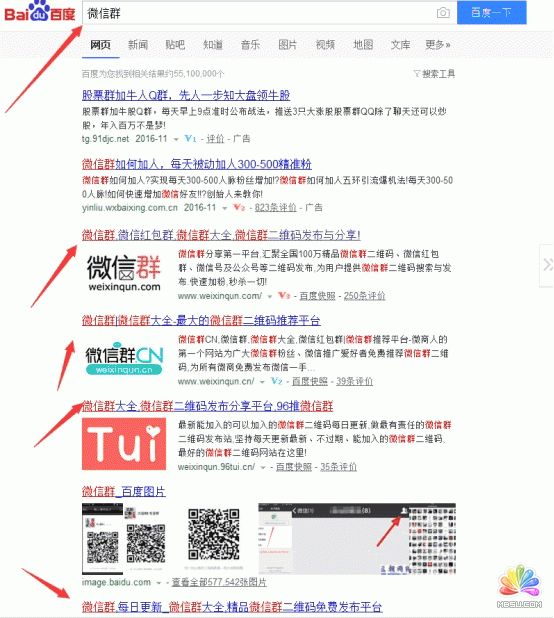
Task: Open 百度快照 for www.weixinqun.com/
Action: point(318,296)
